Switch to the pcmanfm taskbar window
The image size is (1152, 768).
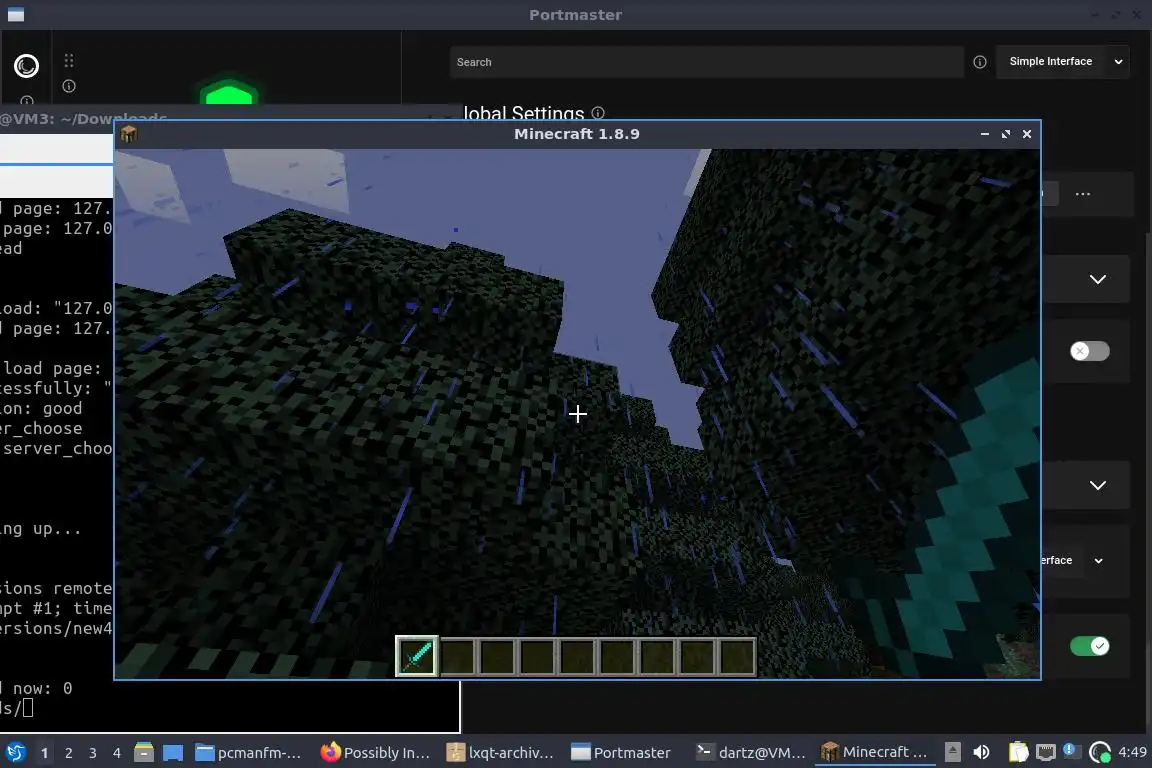pyautogui.click(x=248, y=753)
